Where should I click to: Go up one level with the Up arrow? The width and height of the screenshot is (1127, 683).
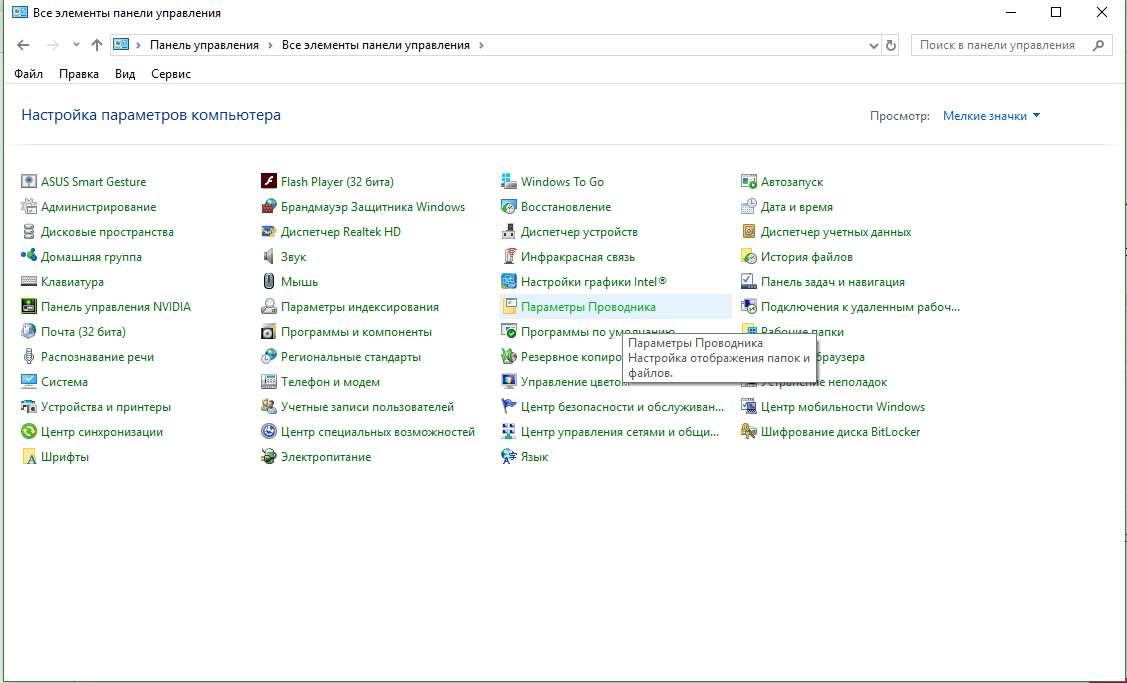click(97, 45)
